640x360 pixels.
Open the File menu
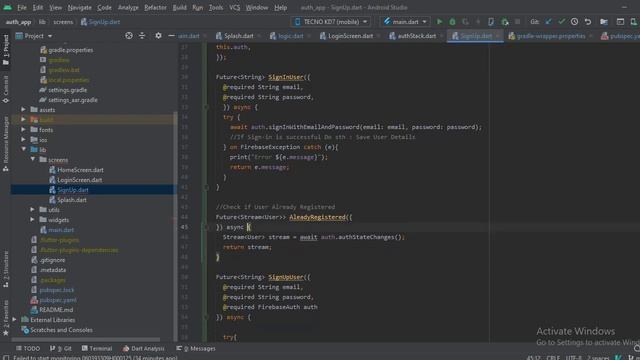click(x=22, y=7)
